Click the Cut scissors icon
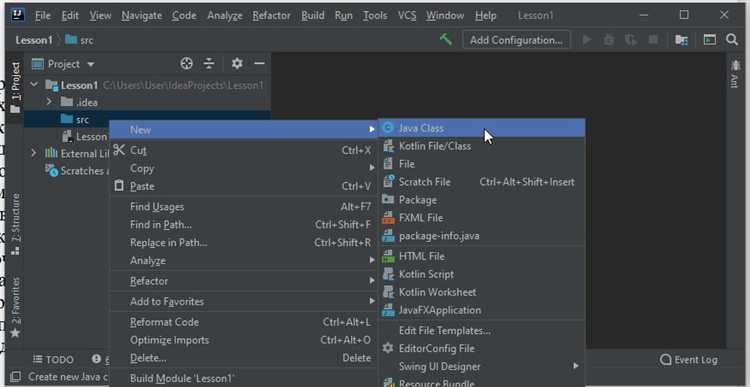This screenshot has height=387, width=750. click(x=119, y=150)
